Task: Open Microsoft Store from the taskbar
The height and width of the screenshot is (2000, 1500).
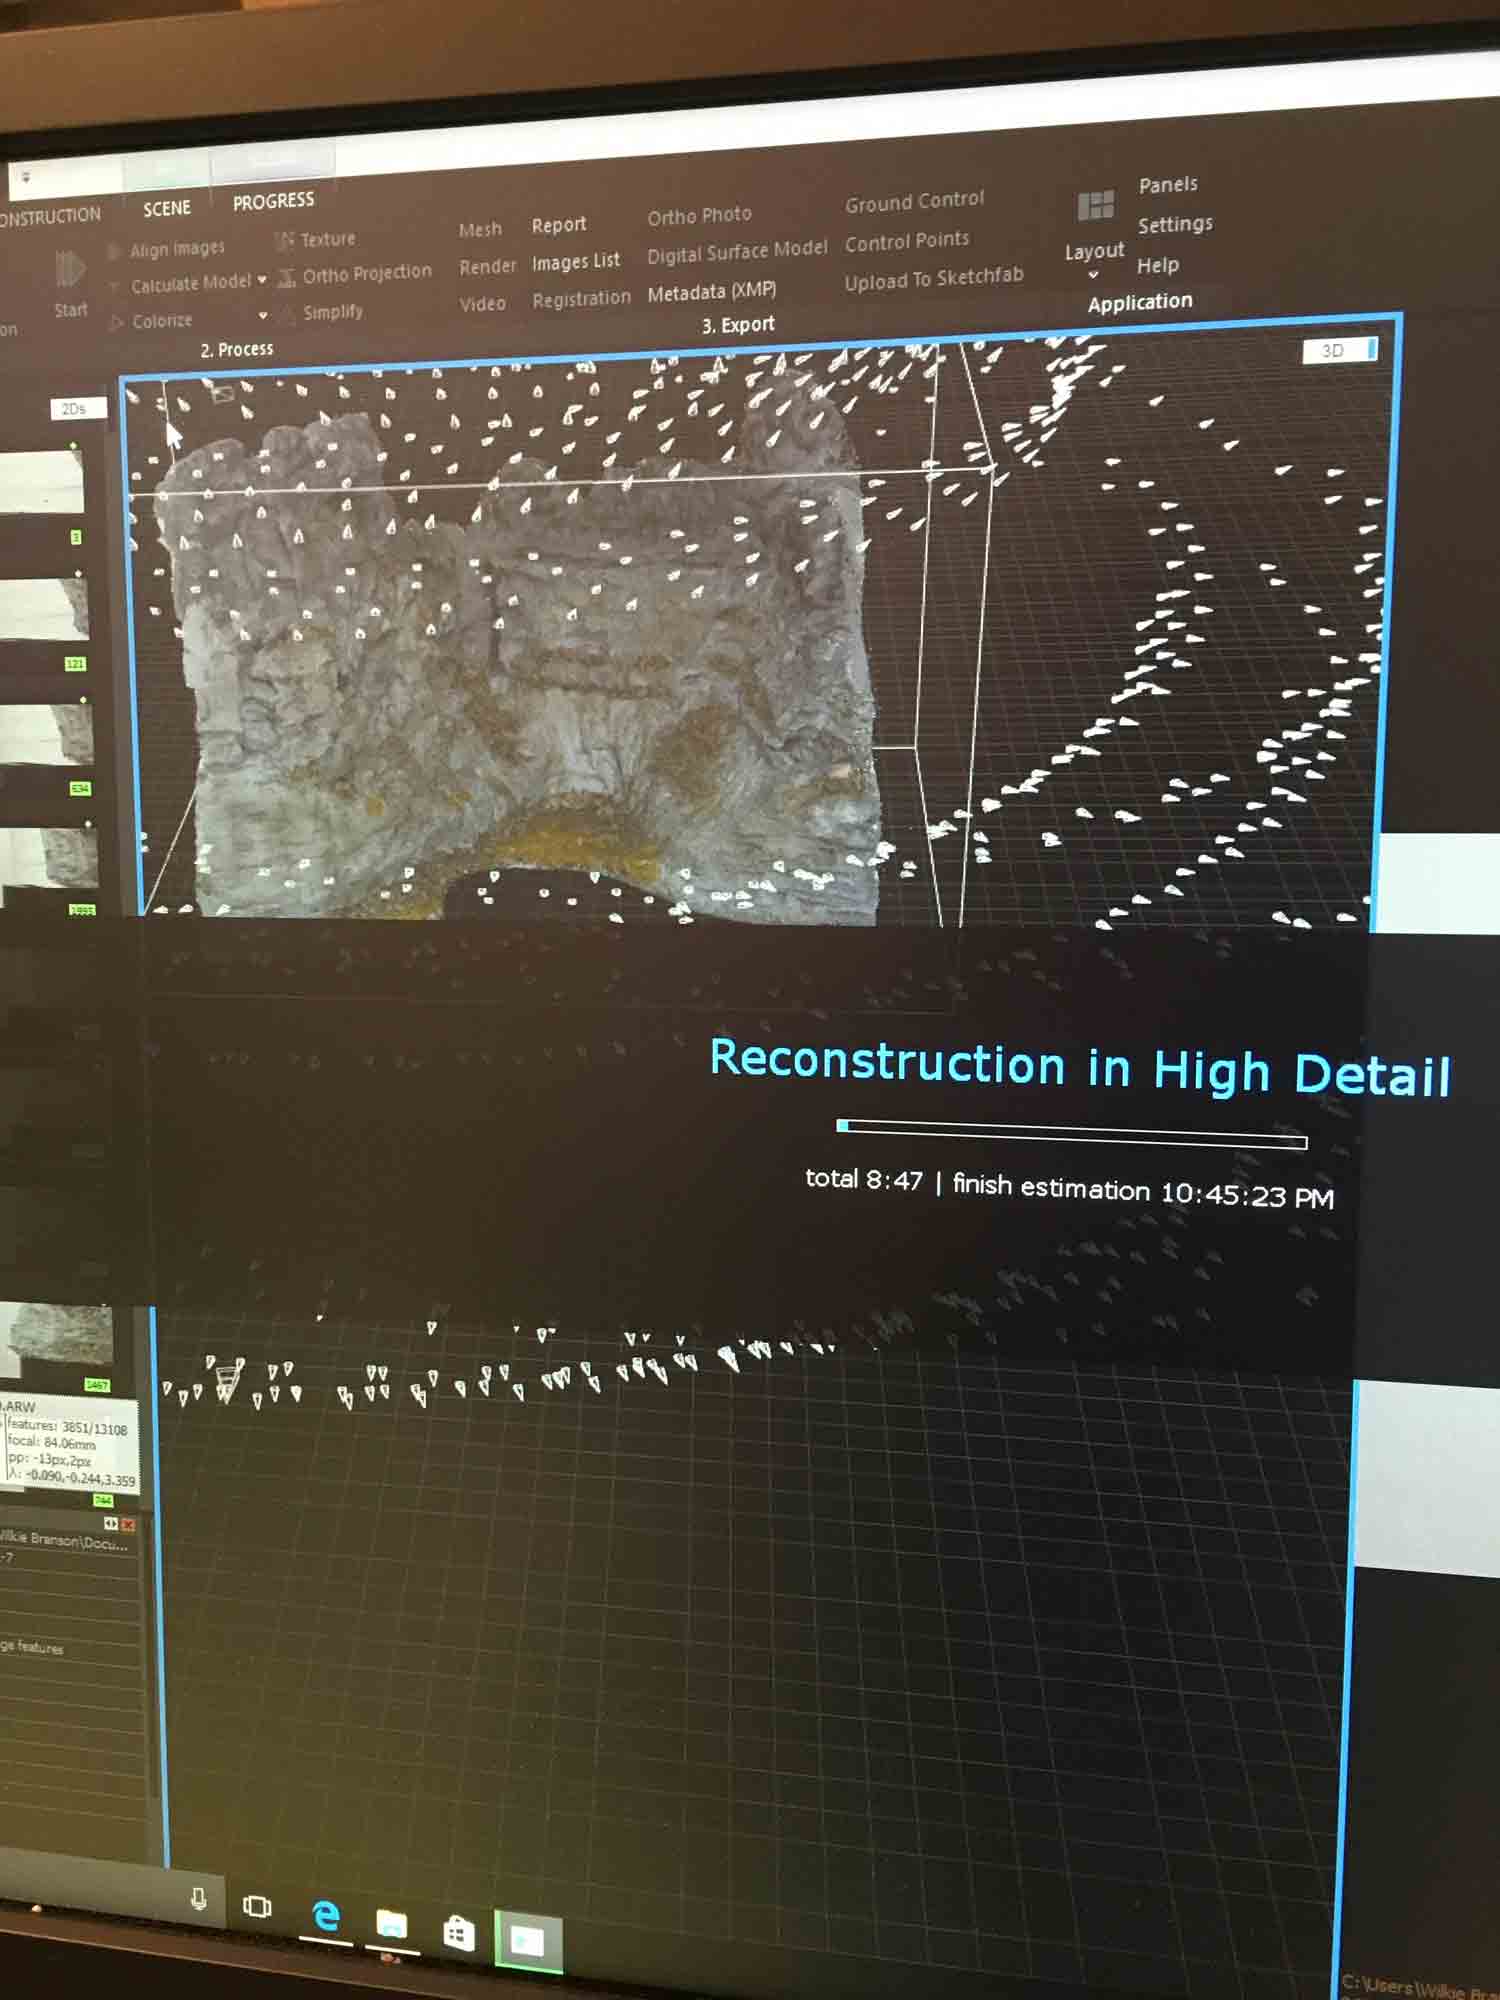Action: tap(459, 1932)
